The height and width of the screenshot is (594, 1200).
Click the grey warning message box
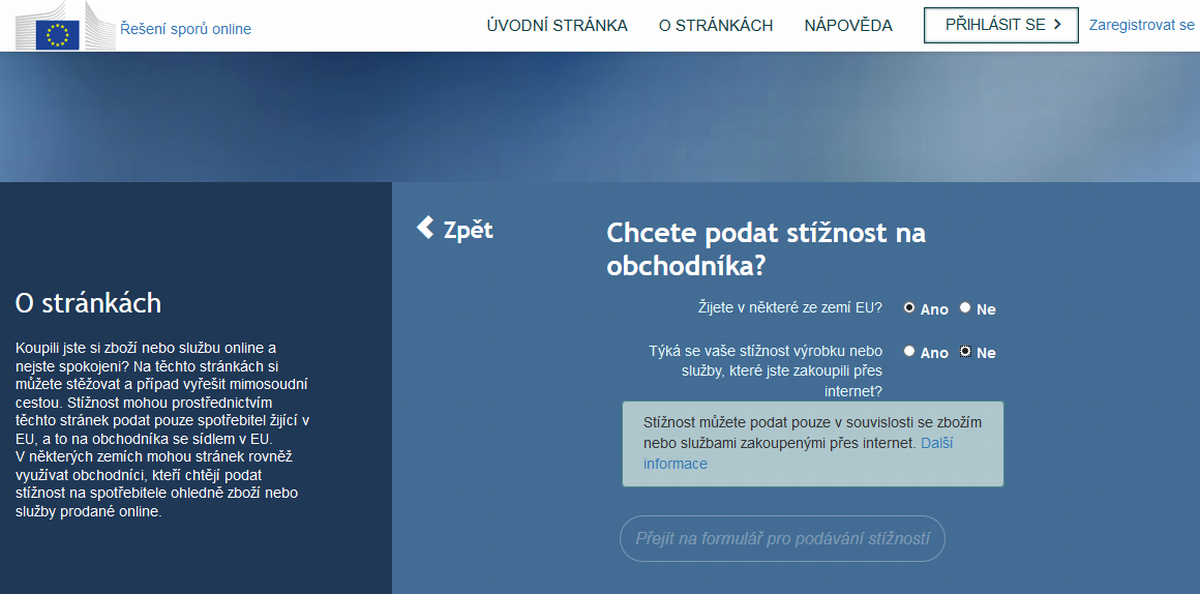[812, 444]
